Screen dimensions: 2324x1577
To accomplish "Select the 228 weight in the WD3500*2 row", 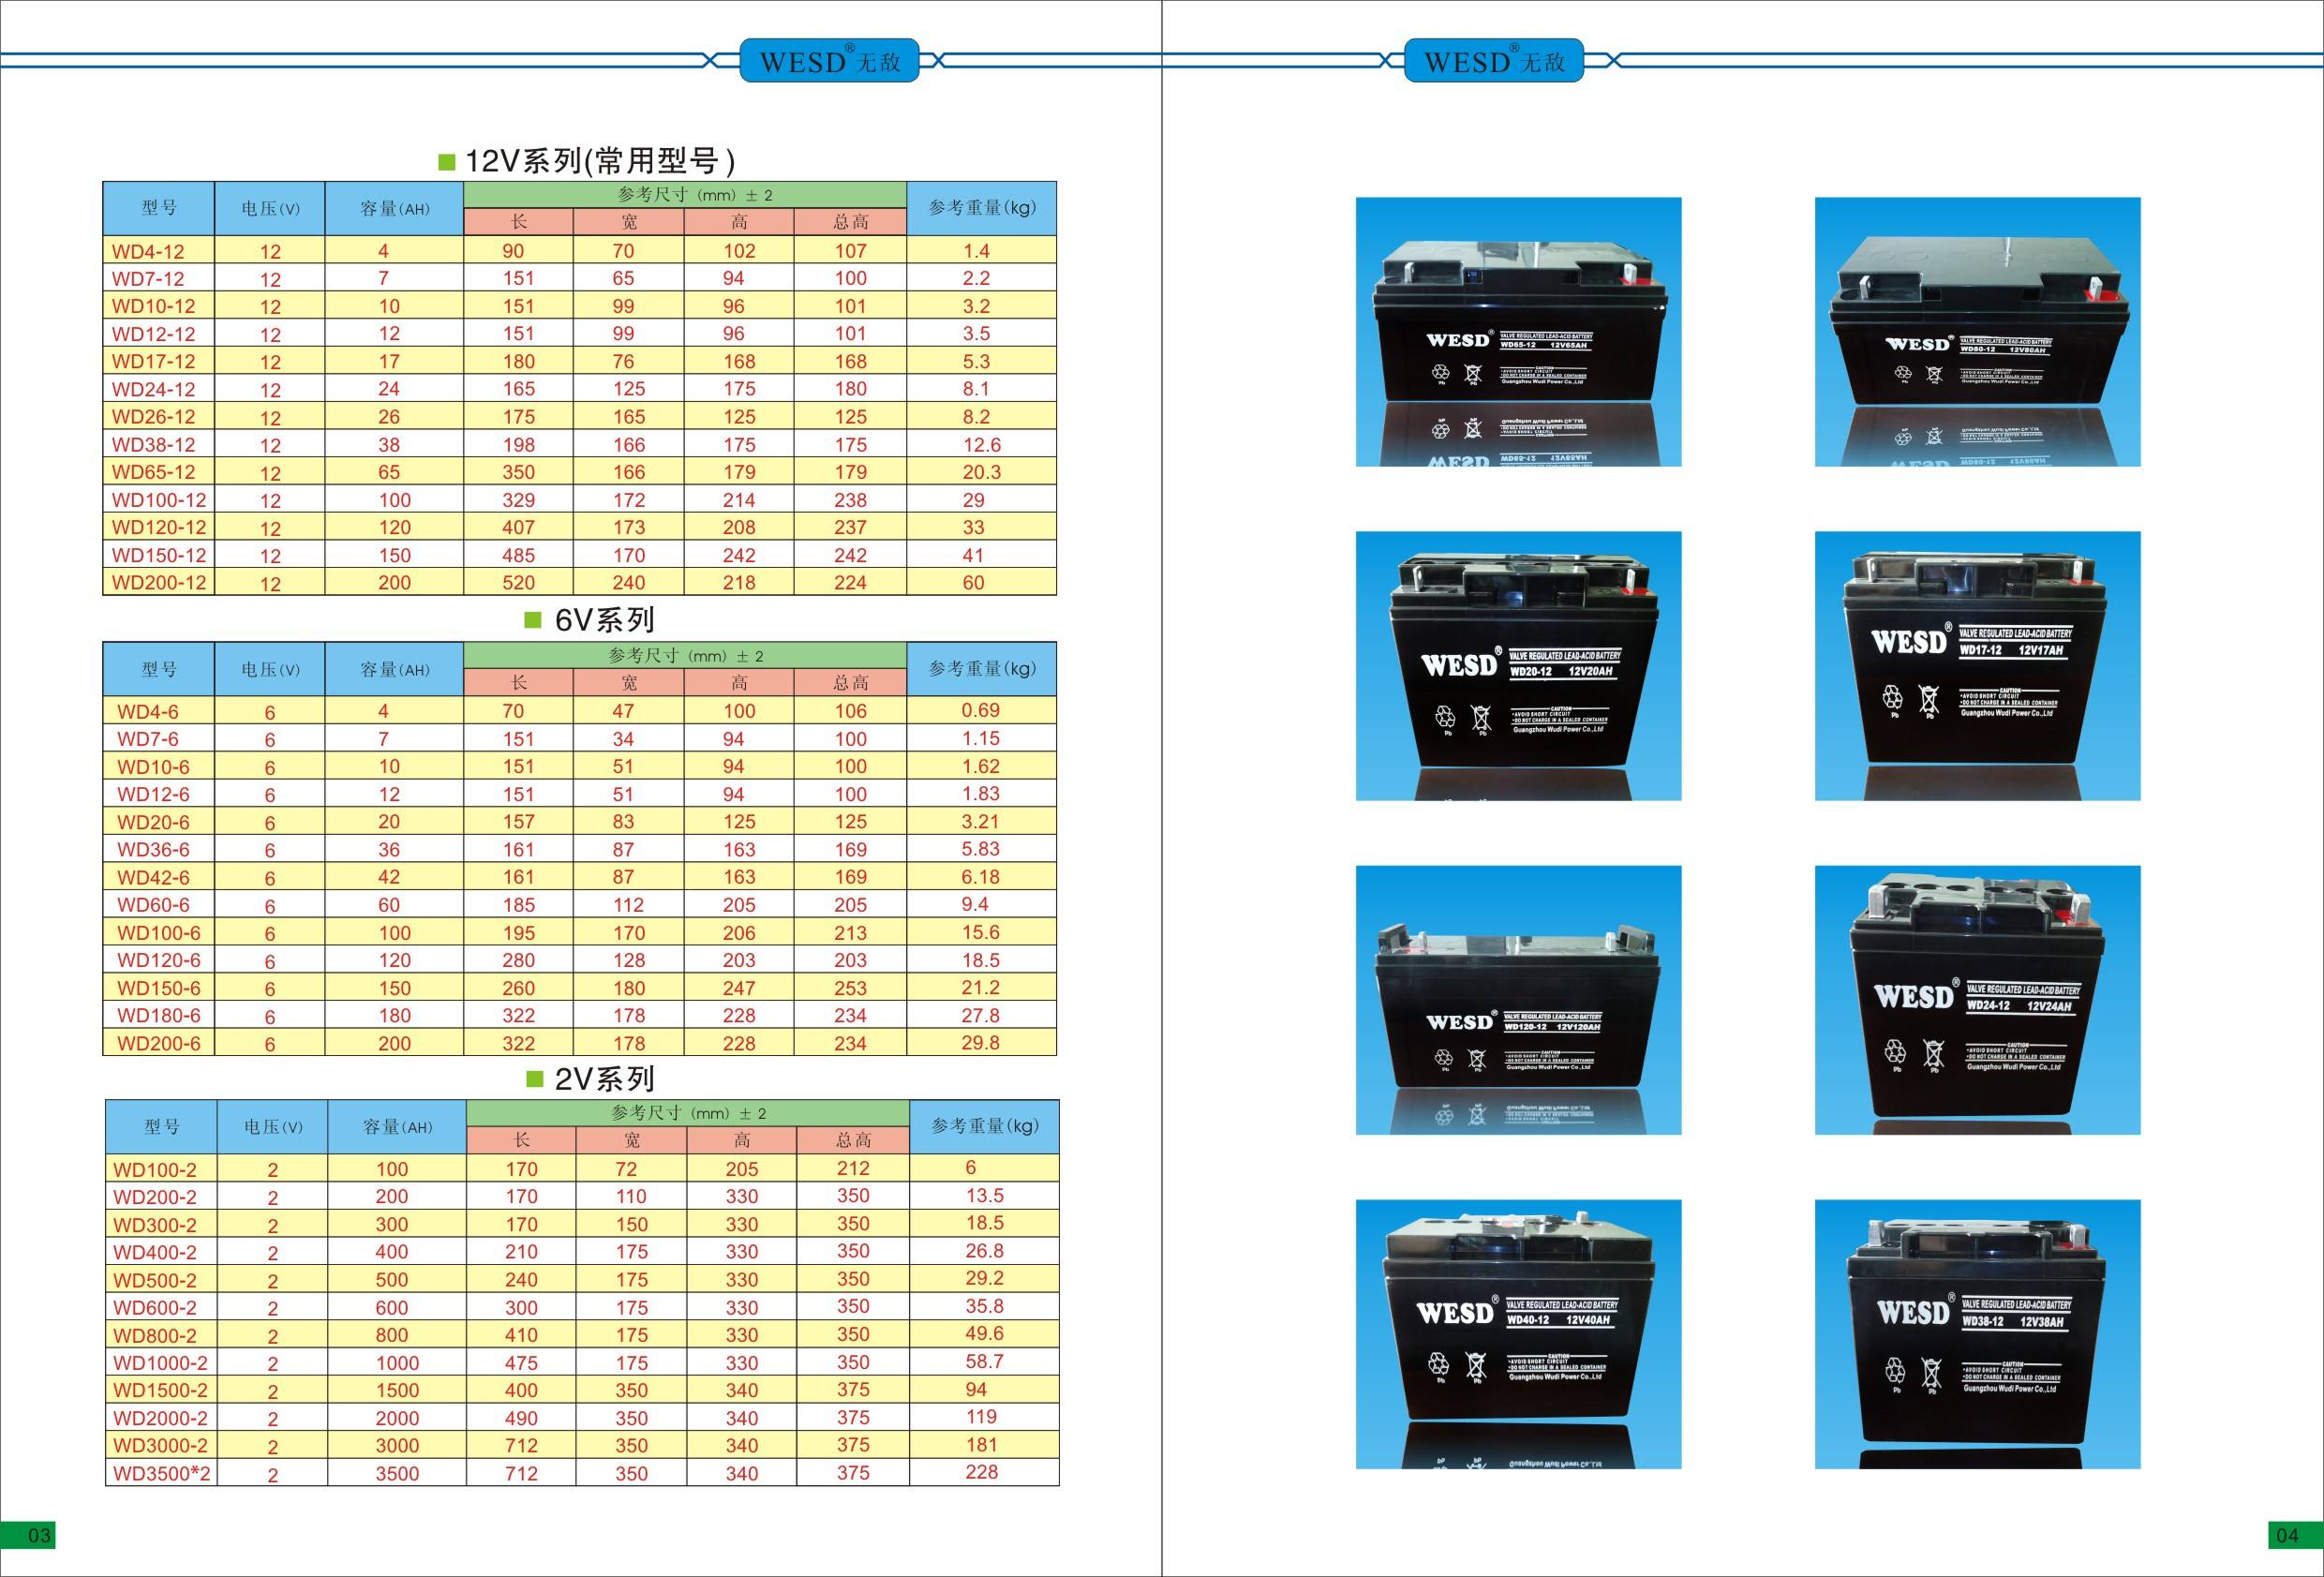I will point(982,1472).
